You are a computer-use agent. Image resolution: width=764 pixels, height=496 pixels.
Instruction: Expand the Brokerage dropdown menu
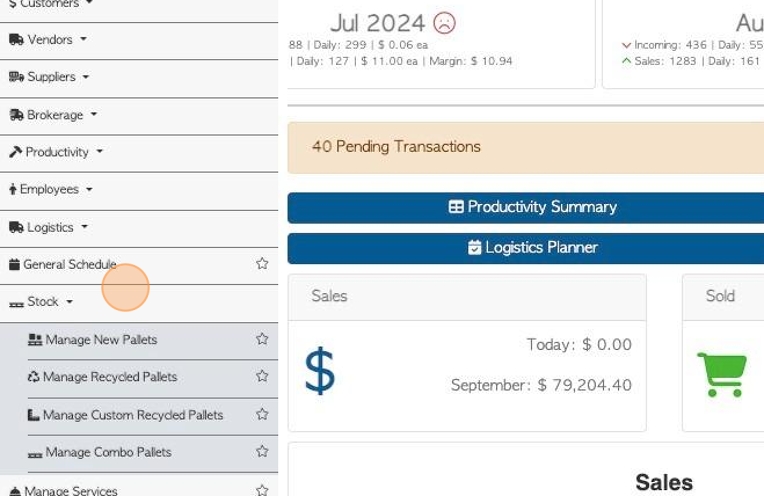click(53, 115)
